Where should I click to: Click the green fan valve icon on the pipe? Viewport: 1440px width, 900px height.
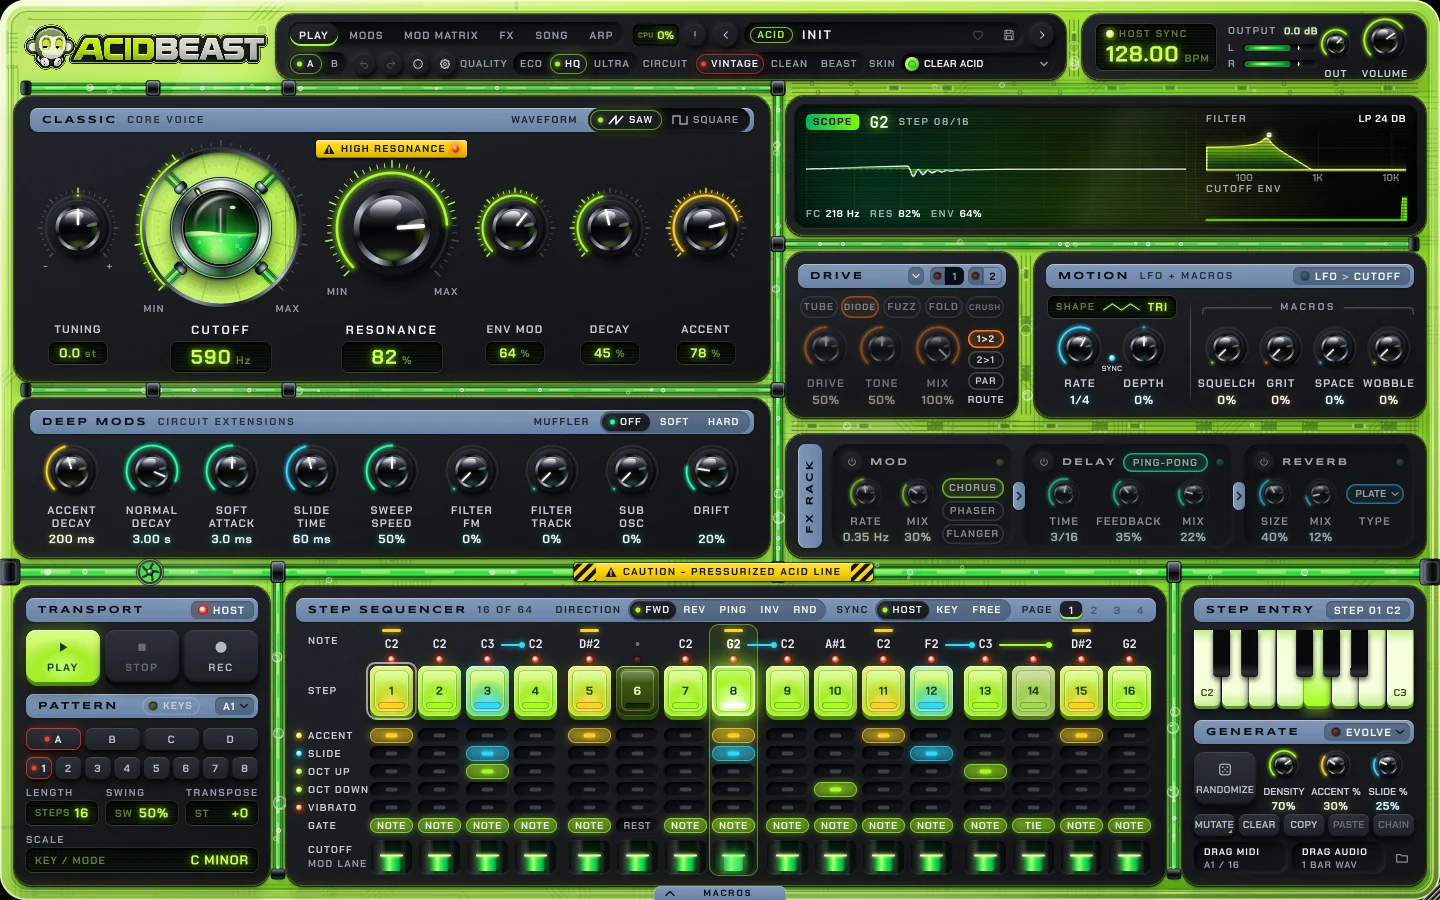tap(150, 572)
